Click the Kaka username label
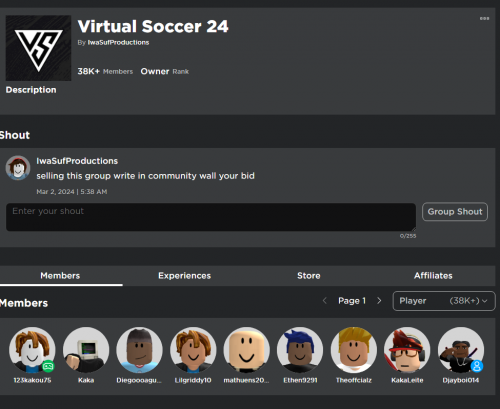The height and width of the screenshot is (409, 500). click(x=86, y=380)
